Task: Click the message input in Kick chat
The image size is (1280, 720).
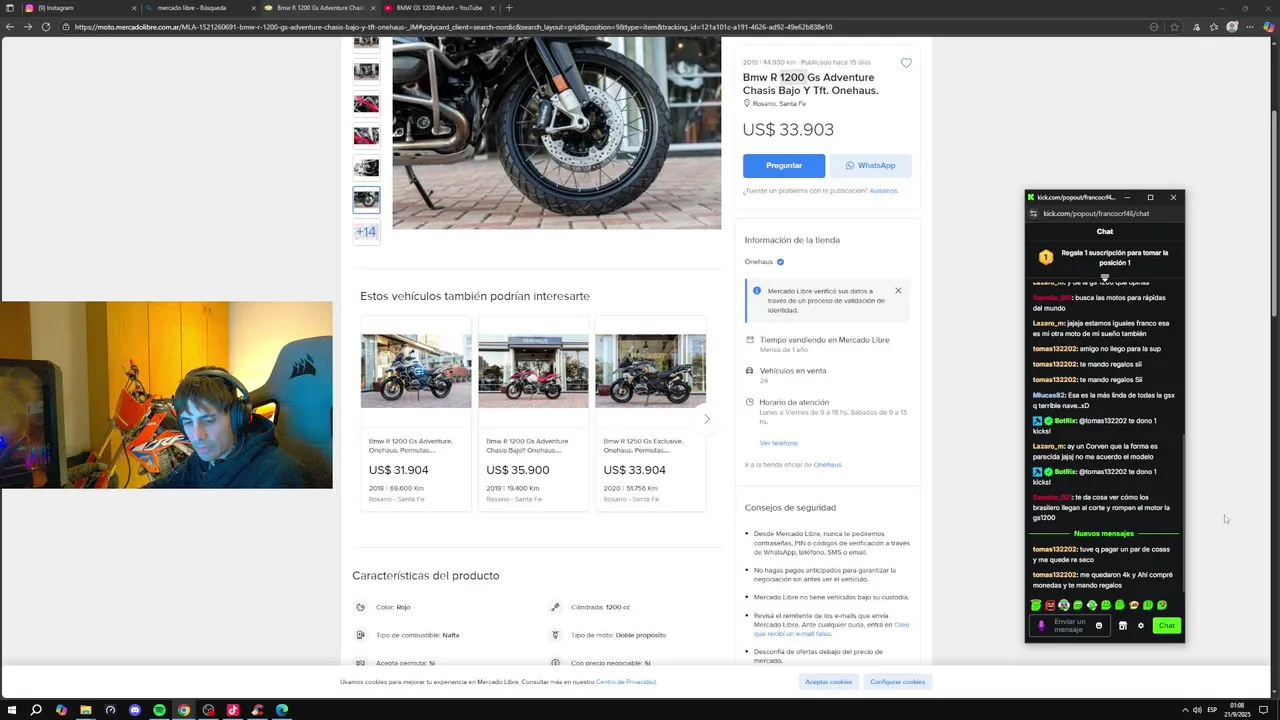Action: click(x=1070, y=626)
